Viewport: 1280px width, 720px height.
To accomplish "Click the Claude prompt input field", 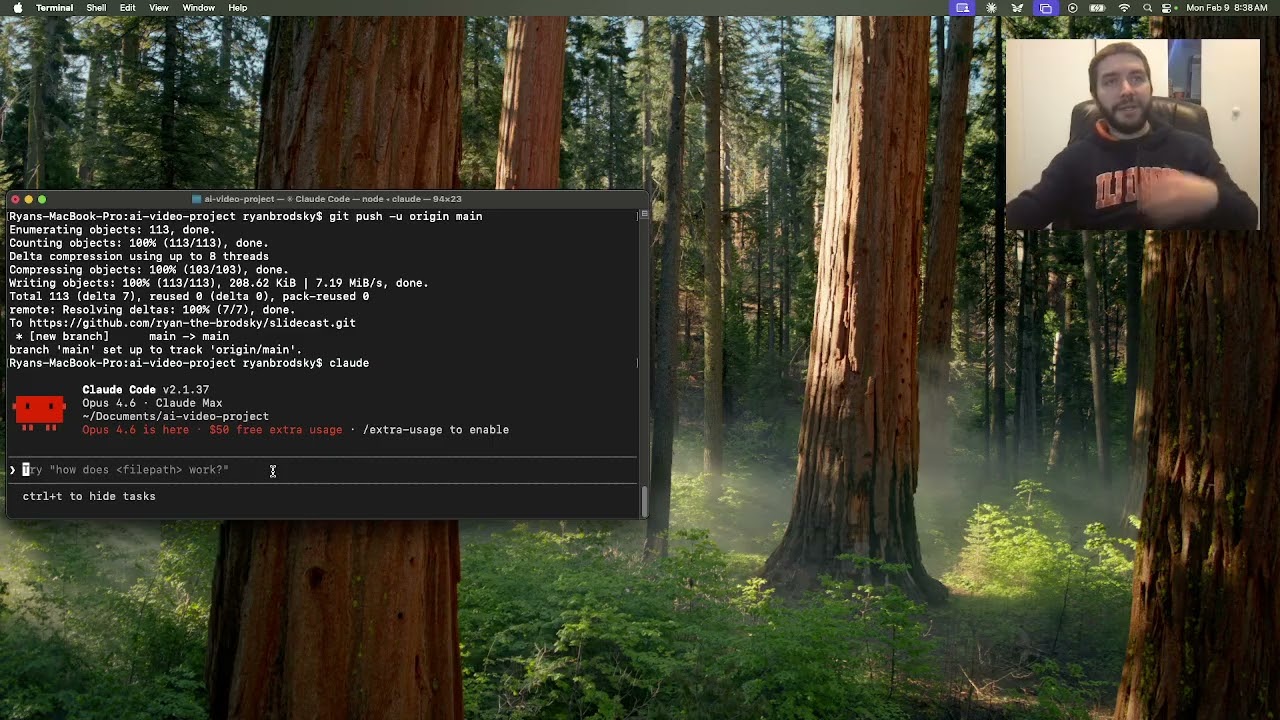I will [323, 470].
